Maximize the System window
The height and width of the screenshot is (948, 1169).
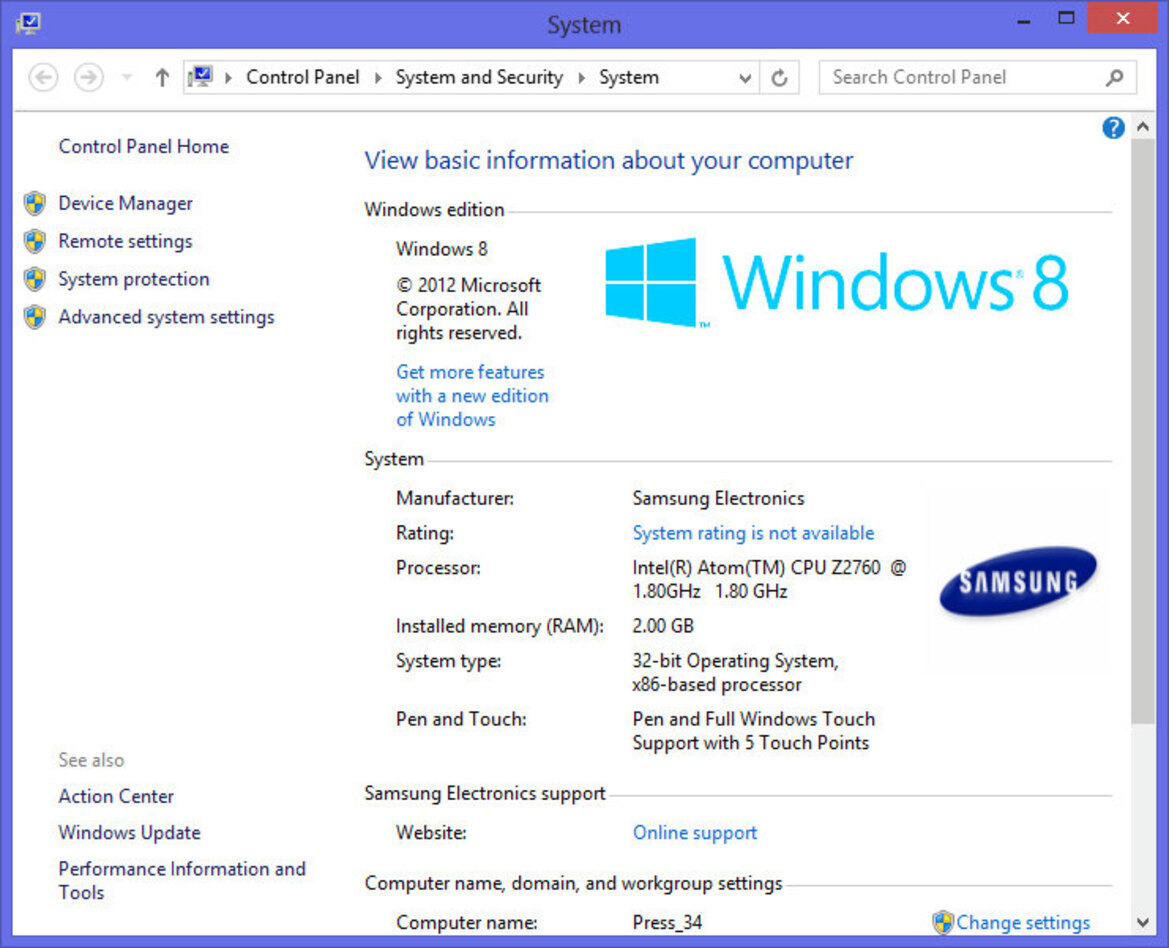click(x=1066, y=19)
